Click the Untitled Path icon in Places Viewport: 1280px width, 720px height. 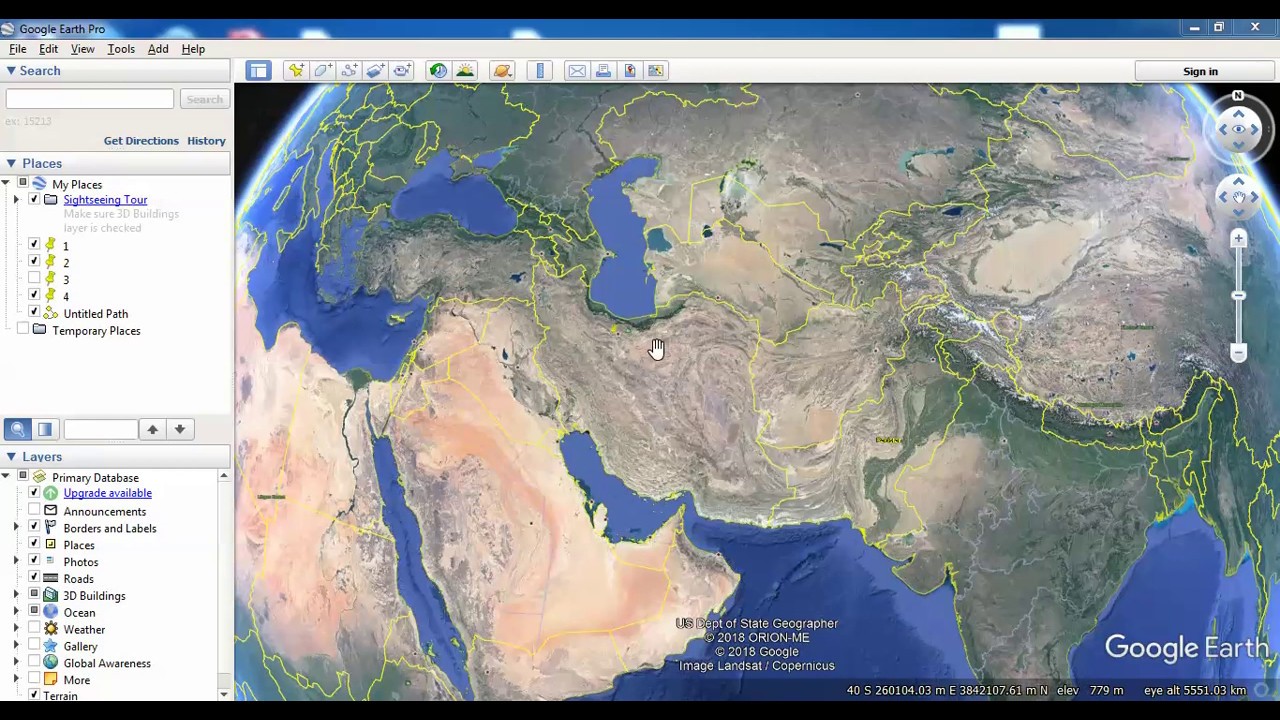click(51, 313)
